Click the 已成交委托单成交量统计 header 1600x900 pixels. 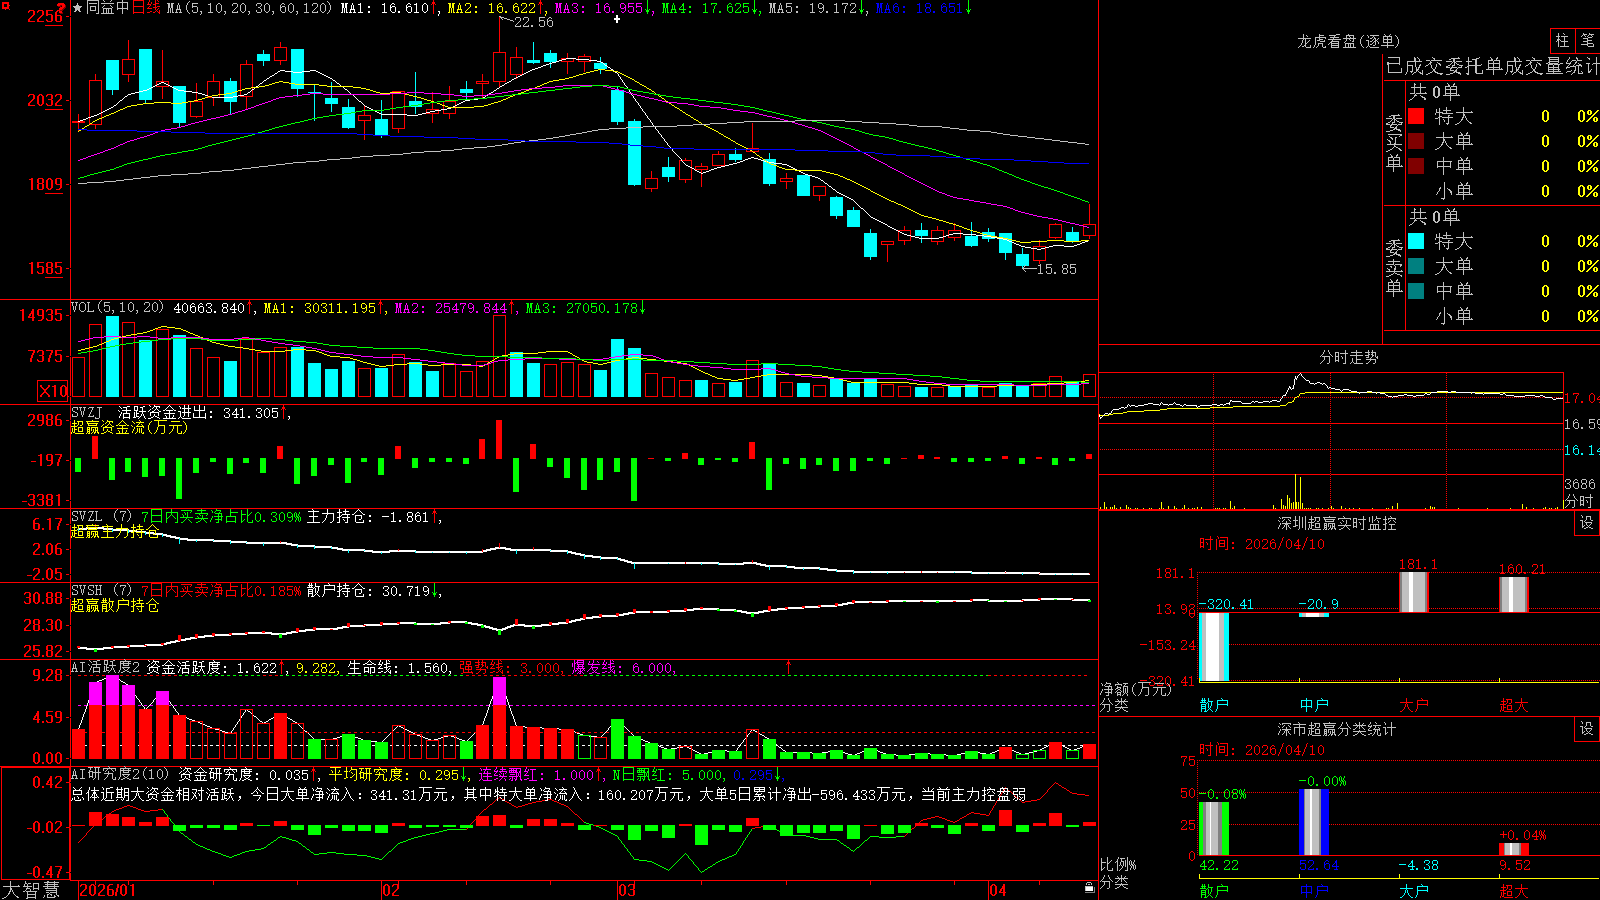point(1493,66)
